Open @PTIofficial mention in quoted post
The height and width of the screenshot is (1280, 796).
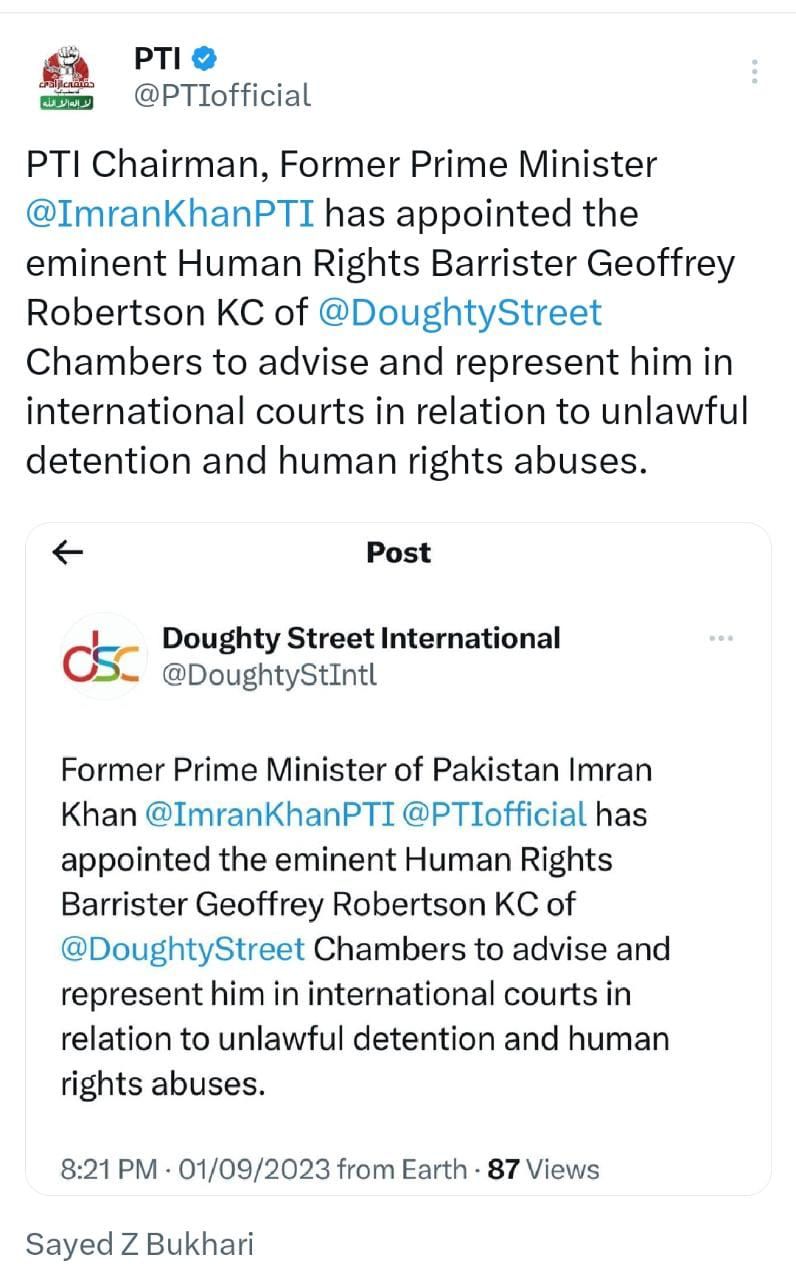(493, 814)
